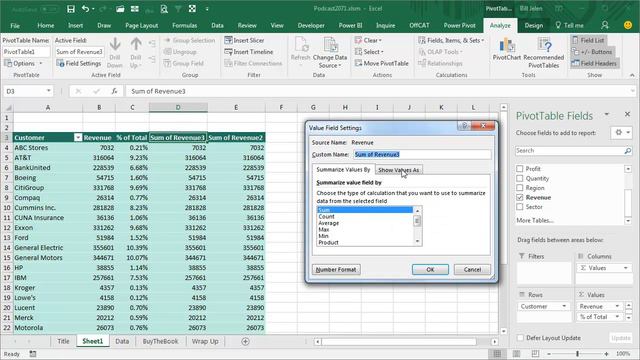Click zoom out minus button
This screenshot has width=640, height=360.
click(x=549, y=353)
